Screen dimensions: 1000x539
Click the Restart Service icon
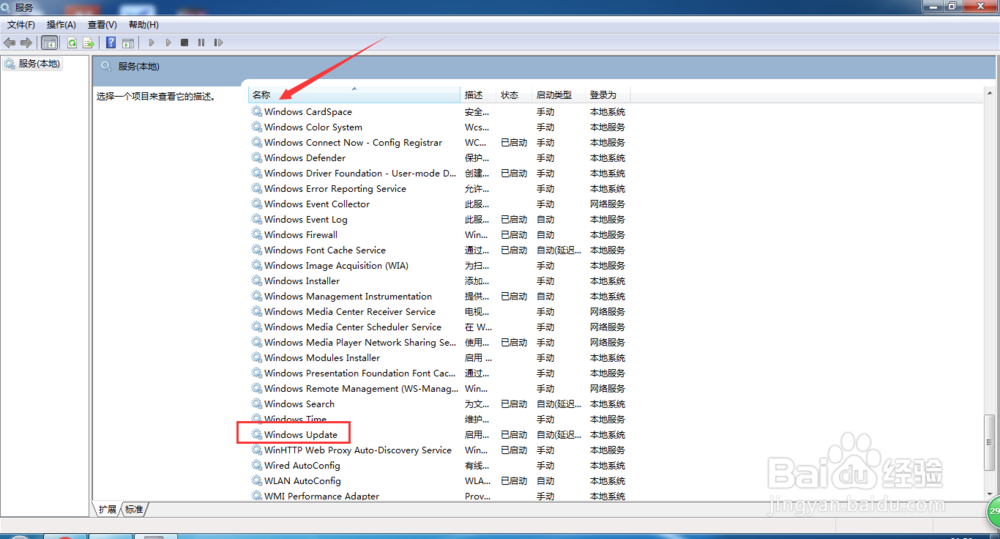coord(218,43)
